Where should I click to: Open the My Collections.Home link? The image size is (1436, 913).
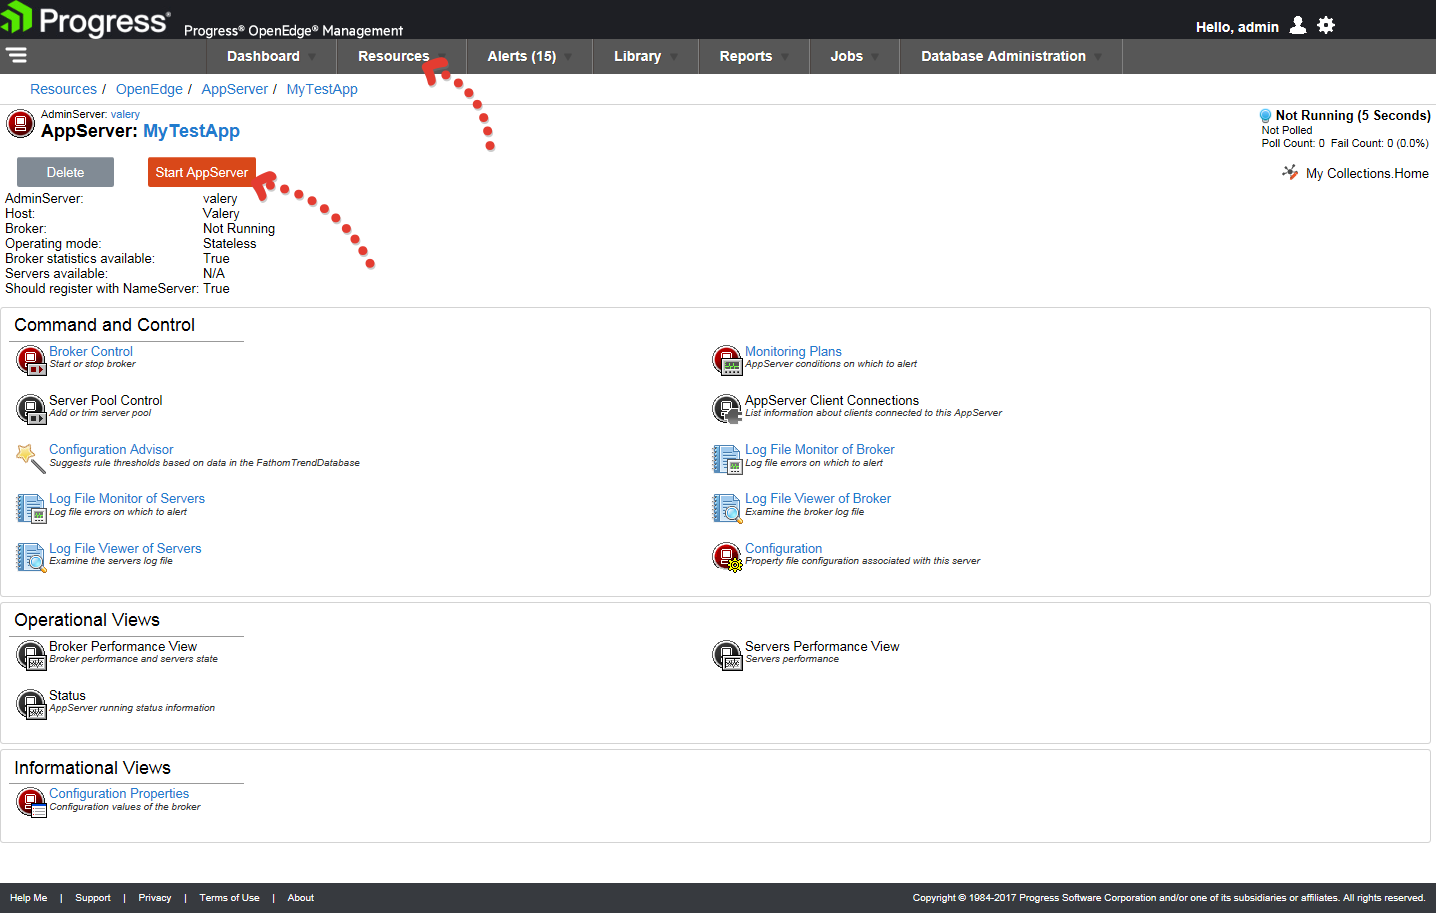click(1367, 173)
